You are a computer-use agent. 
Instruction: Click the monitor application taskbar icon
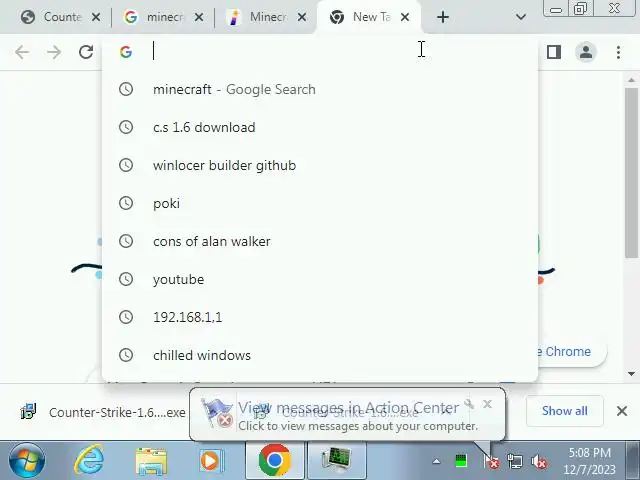point(336,460)
